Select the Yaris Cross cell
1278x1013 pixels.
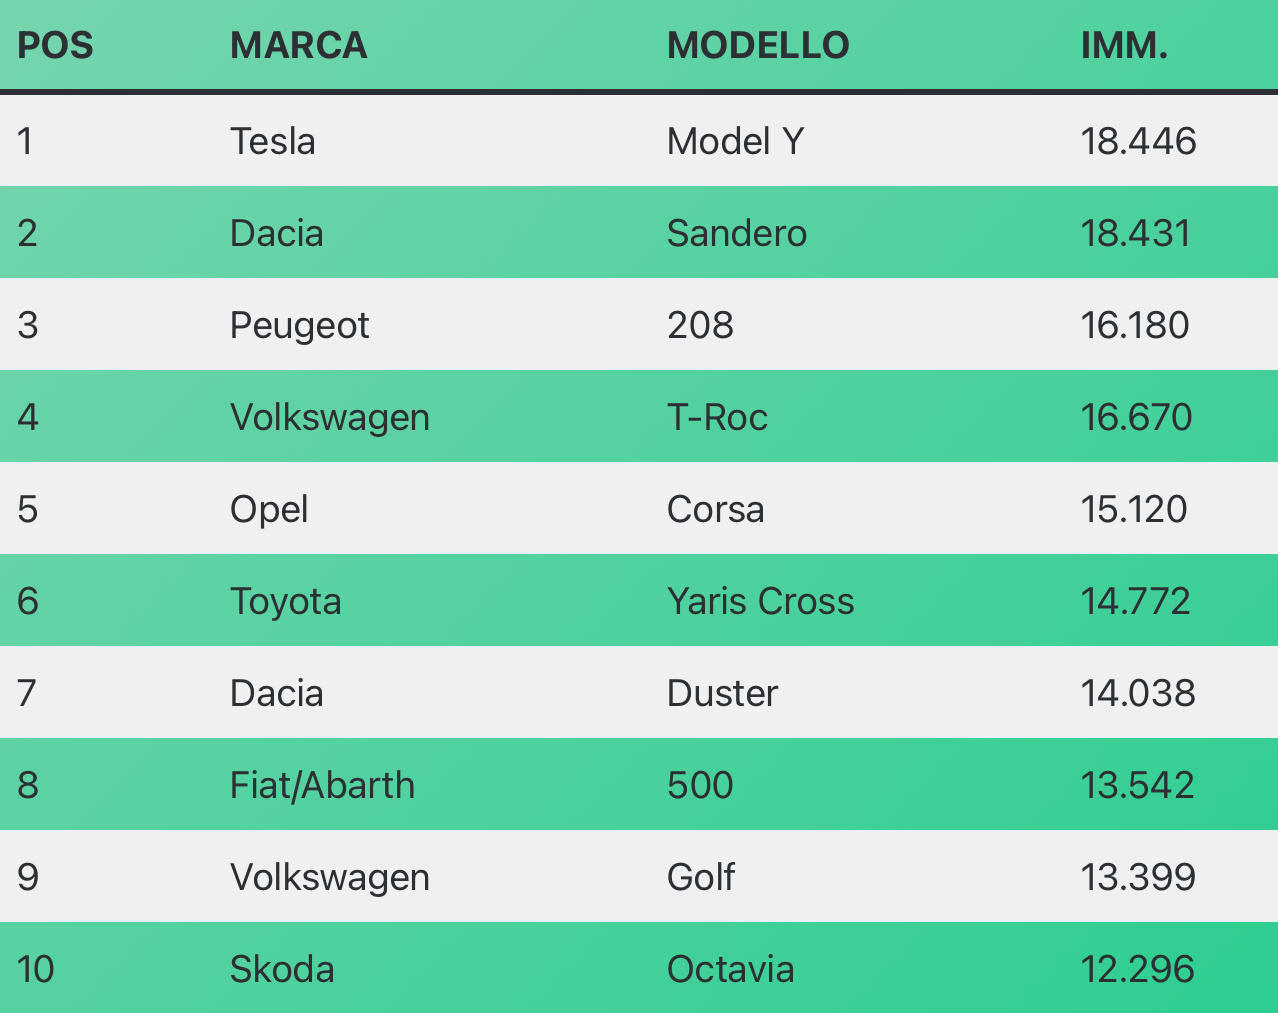pos(761,601)
